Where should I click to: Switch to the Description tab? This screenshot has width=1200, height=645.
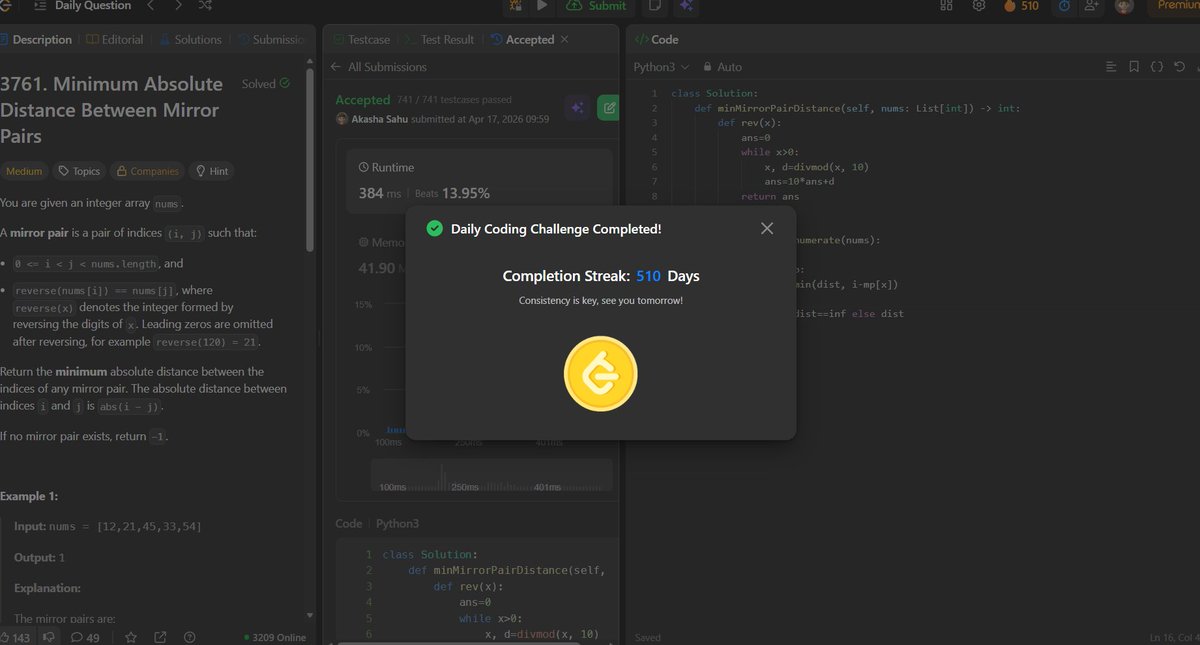tap(36, 40)
